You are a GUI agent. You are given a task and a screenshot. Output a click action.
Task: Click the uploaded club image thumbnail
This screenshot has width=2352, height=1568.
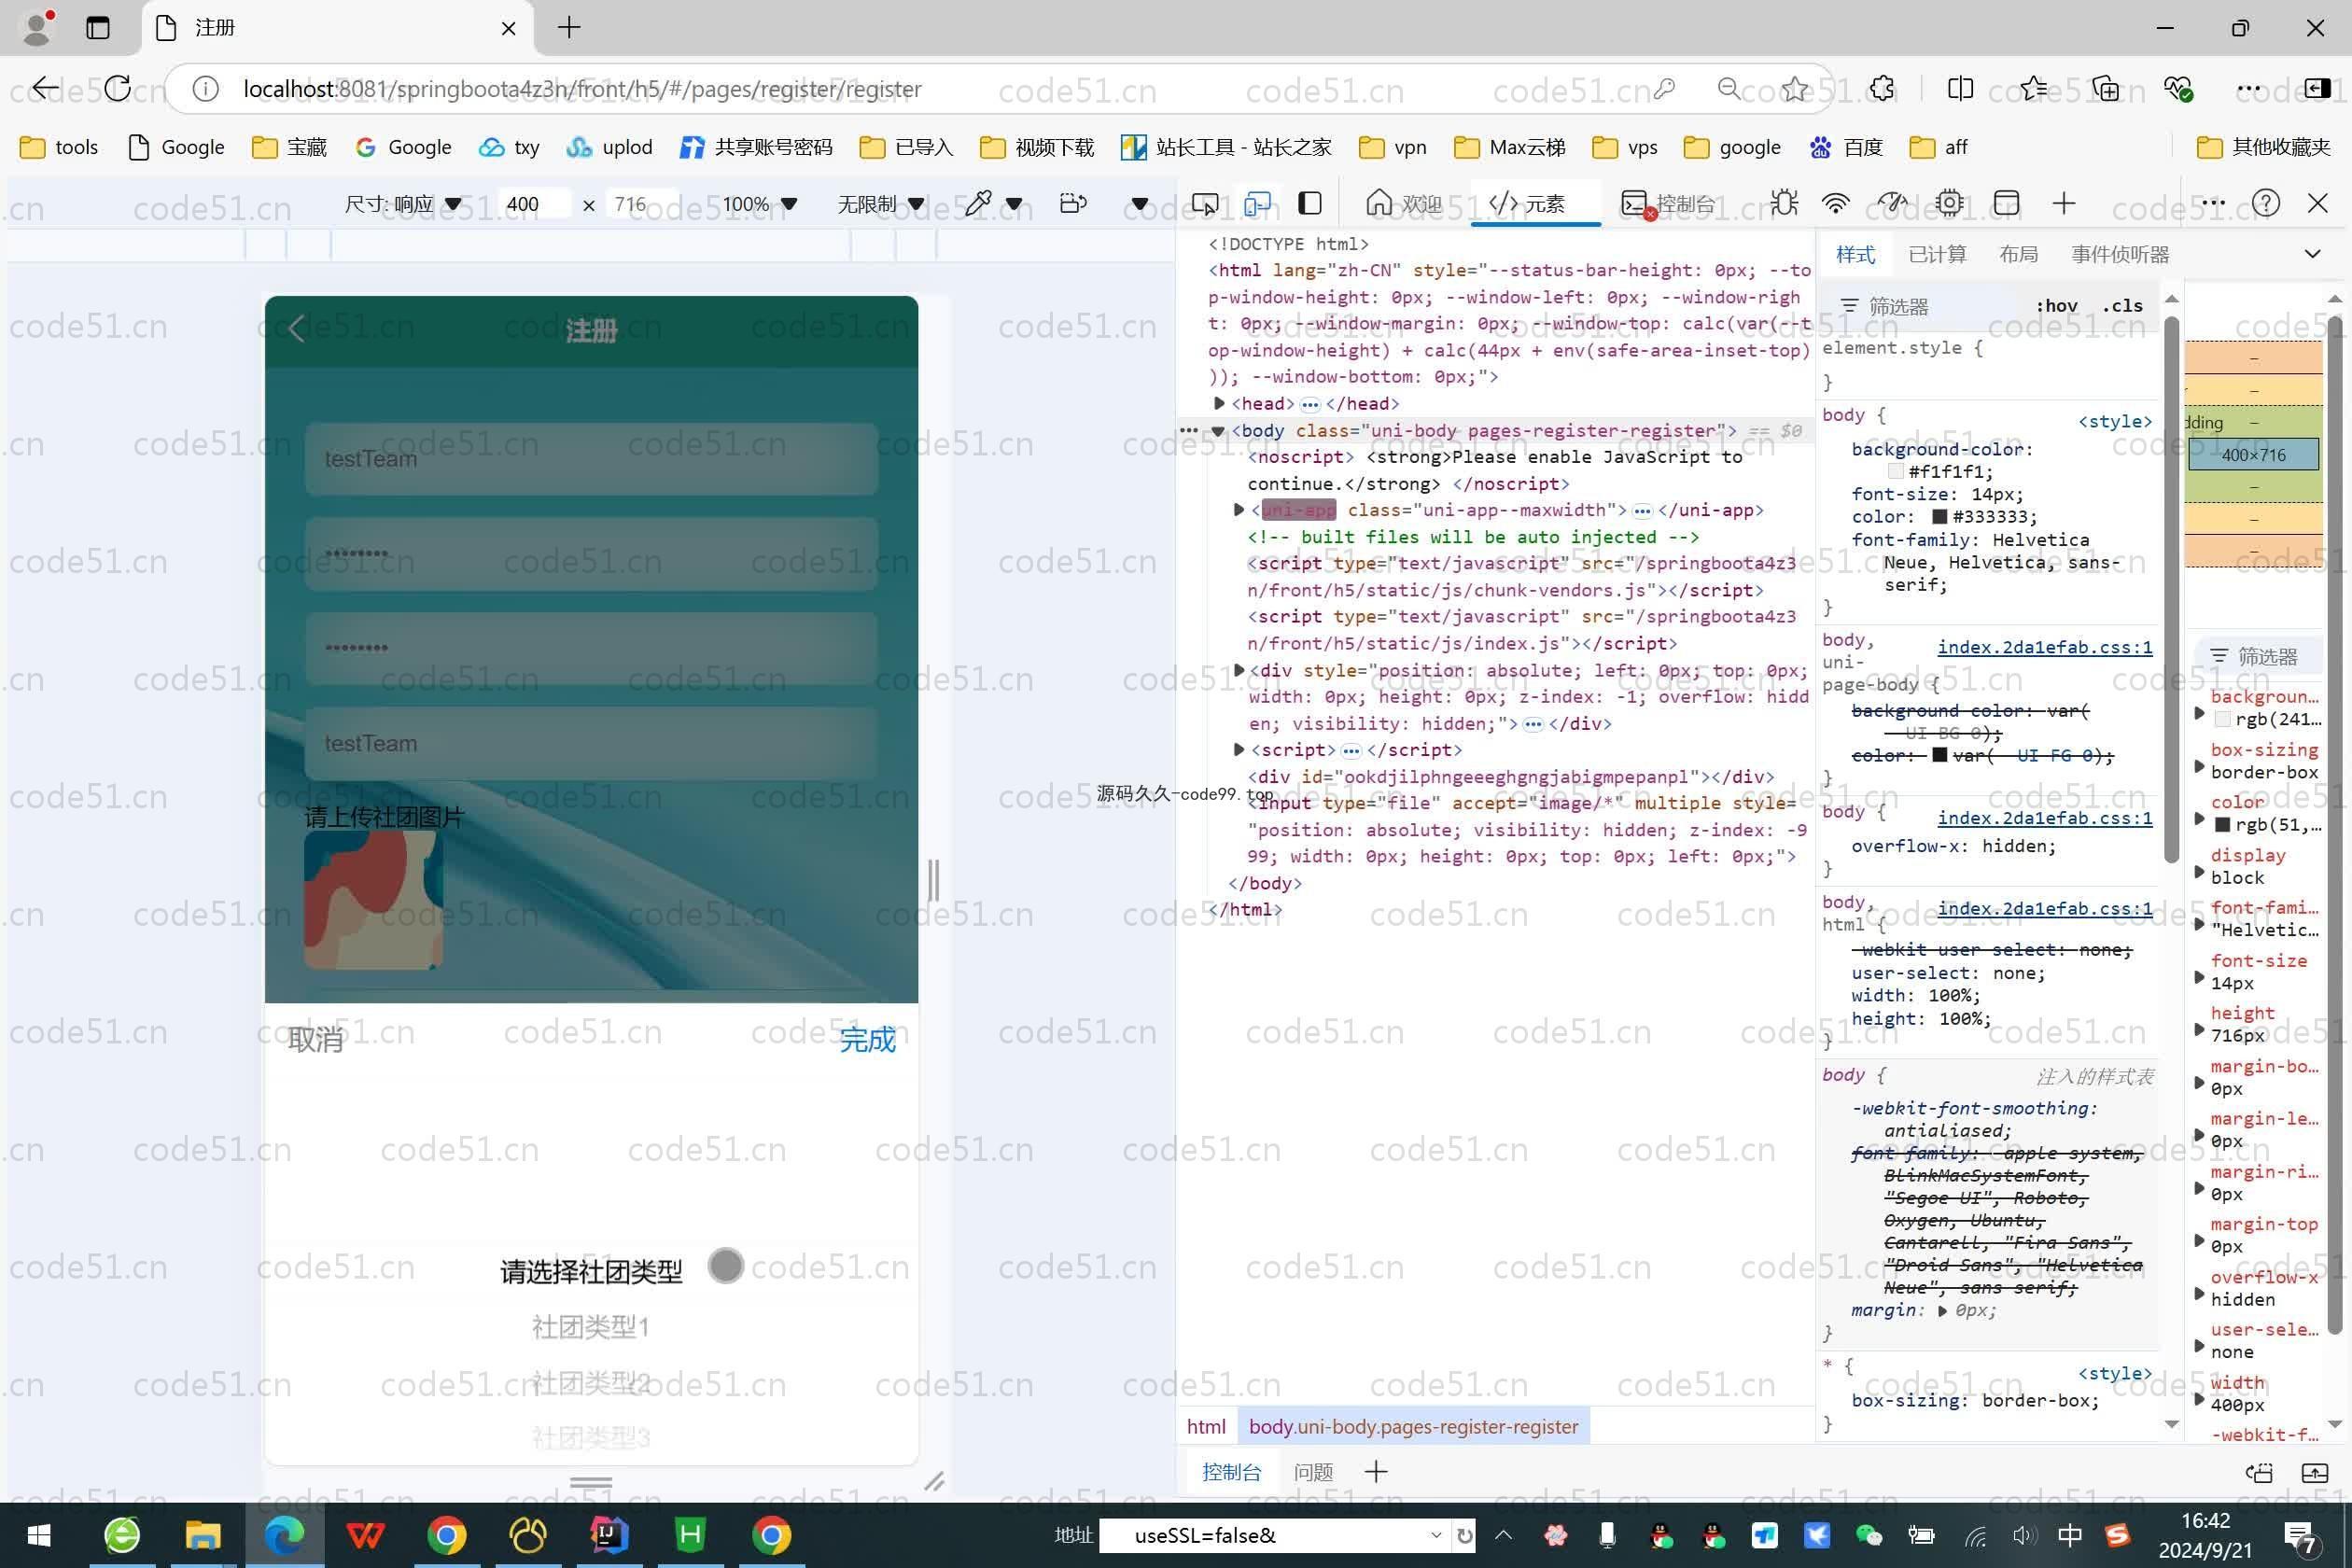click(x=373, y=900)
